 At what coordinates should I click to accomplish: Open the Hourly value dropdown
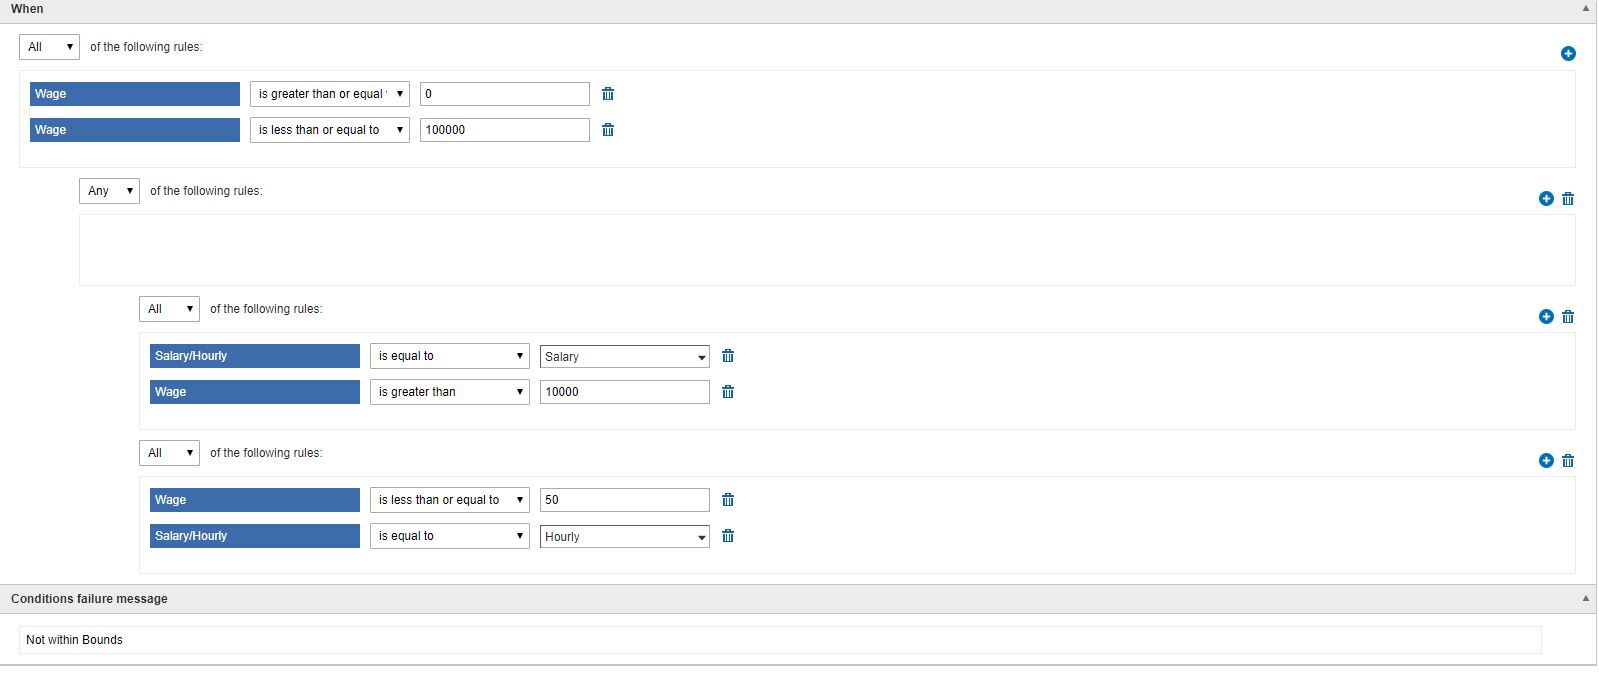coord(625,537)
